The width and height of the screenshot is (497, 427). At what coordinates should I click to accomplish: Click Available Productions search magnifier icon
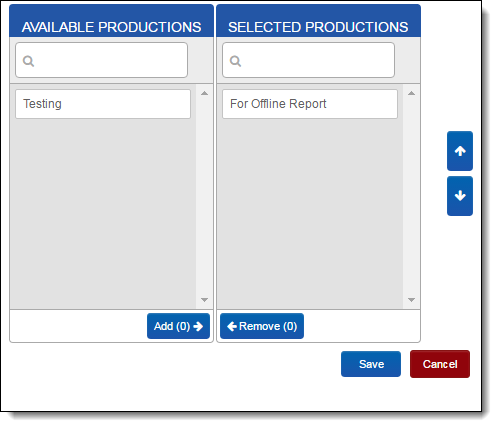(28, 61)
